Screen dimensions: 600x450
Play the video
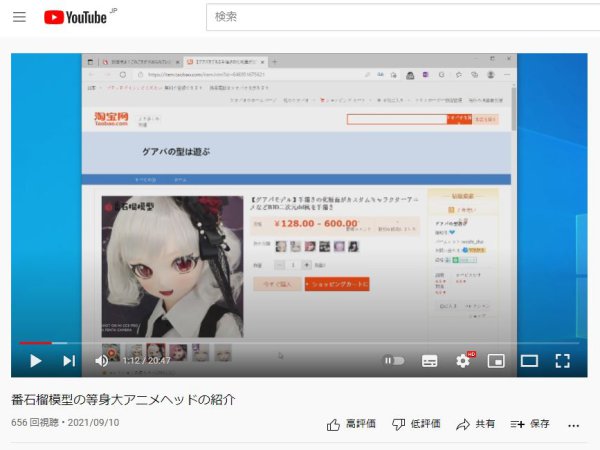coord(36,360)
